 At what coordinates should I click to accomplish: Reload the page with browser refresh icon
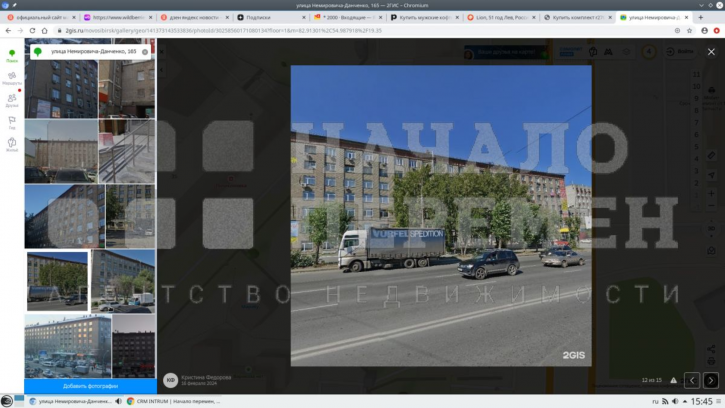(32, 31)
